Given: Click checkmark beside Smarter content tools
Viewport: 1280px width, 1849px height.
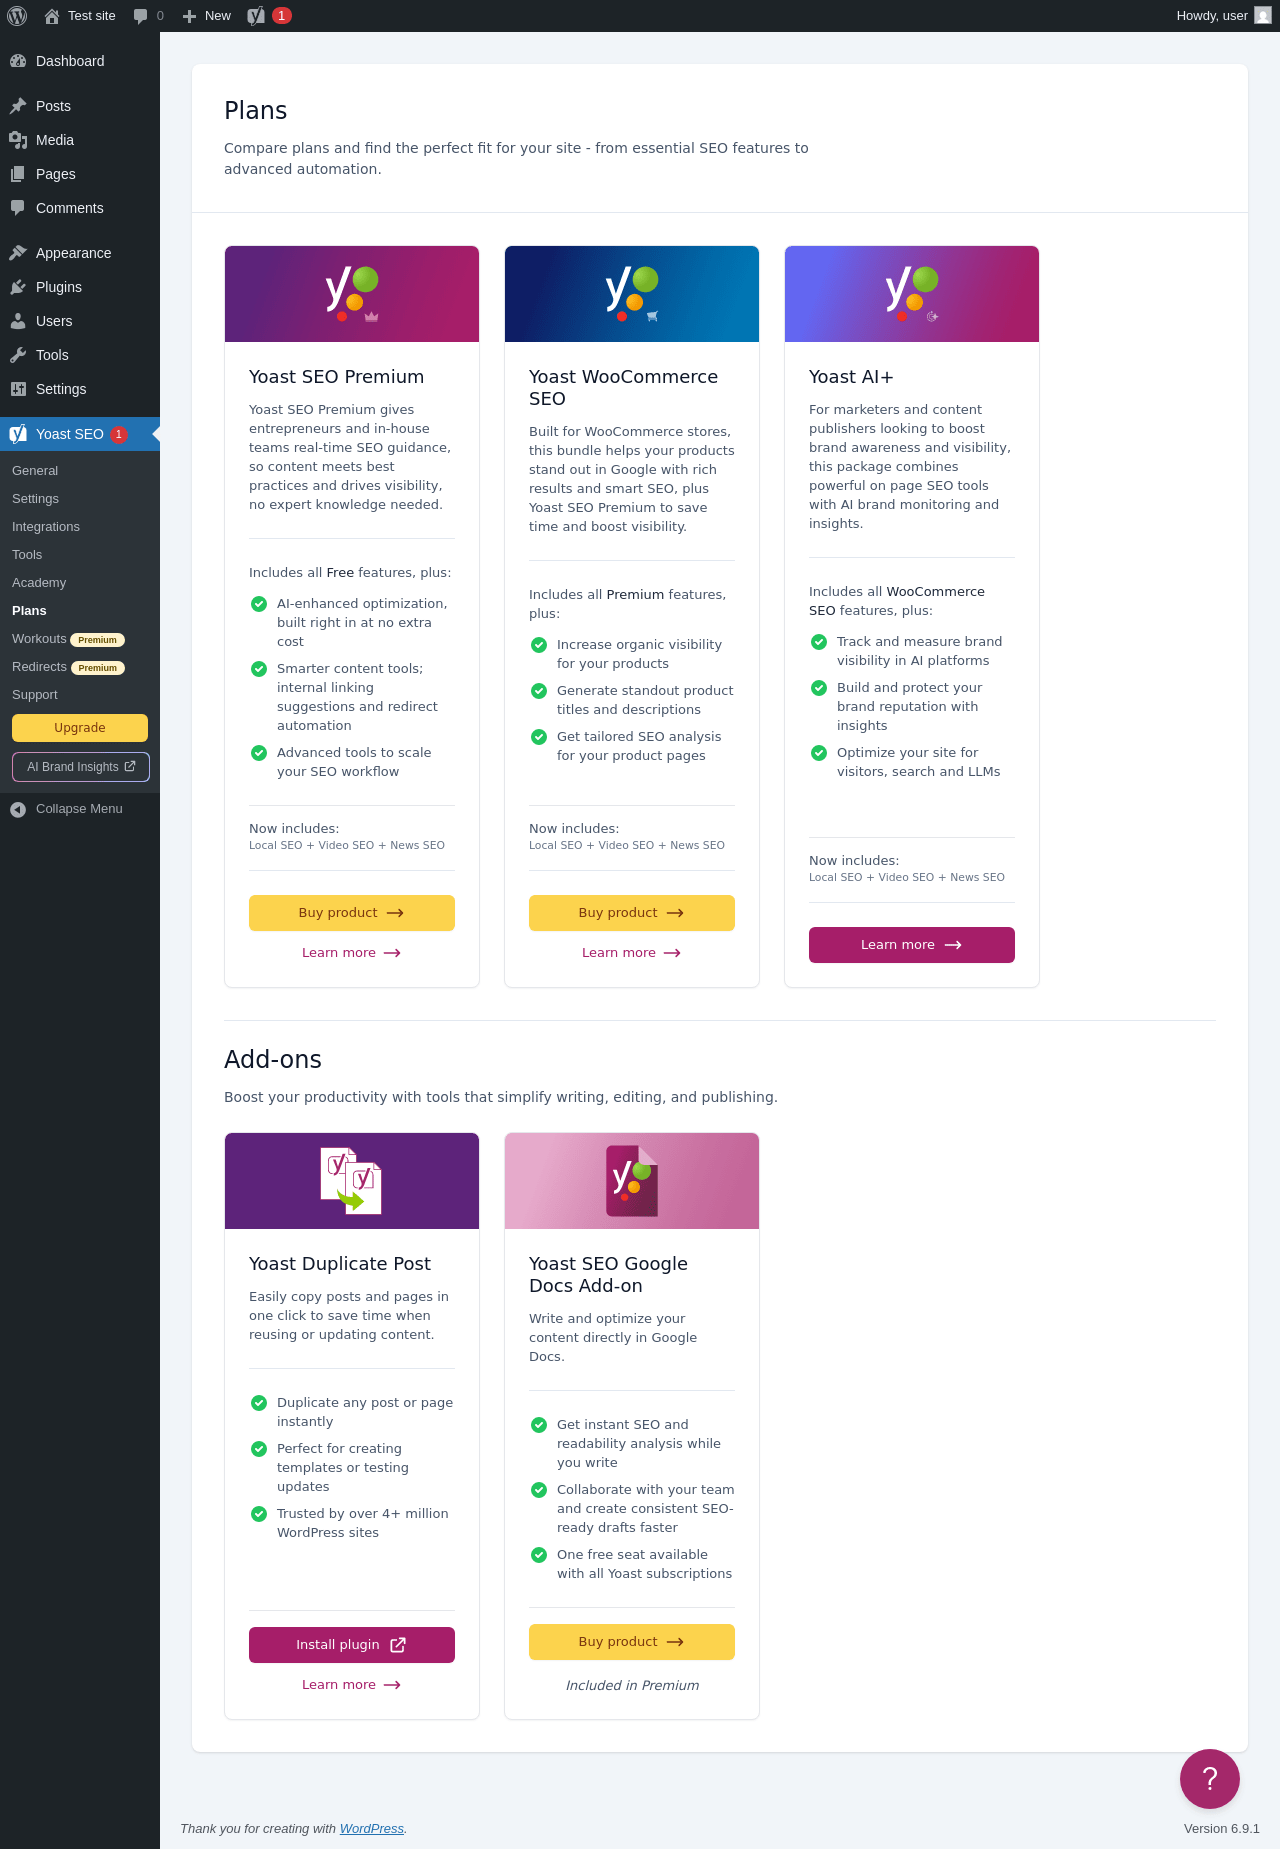Looking at the screenshot, I should (x=259, y=669).
